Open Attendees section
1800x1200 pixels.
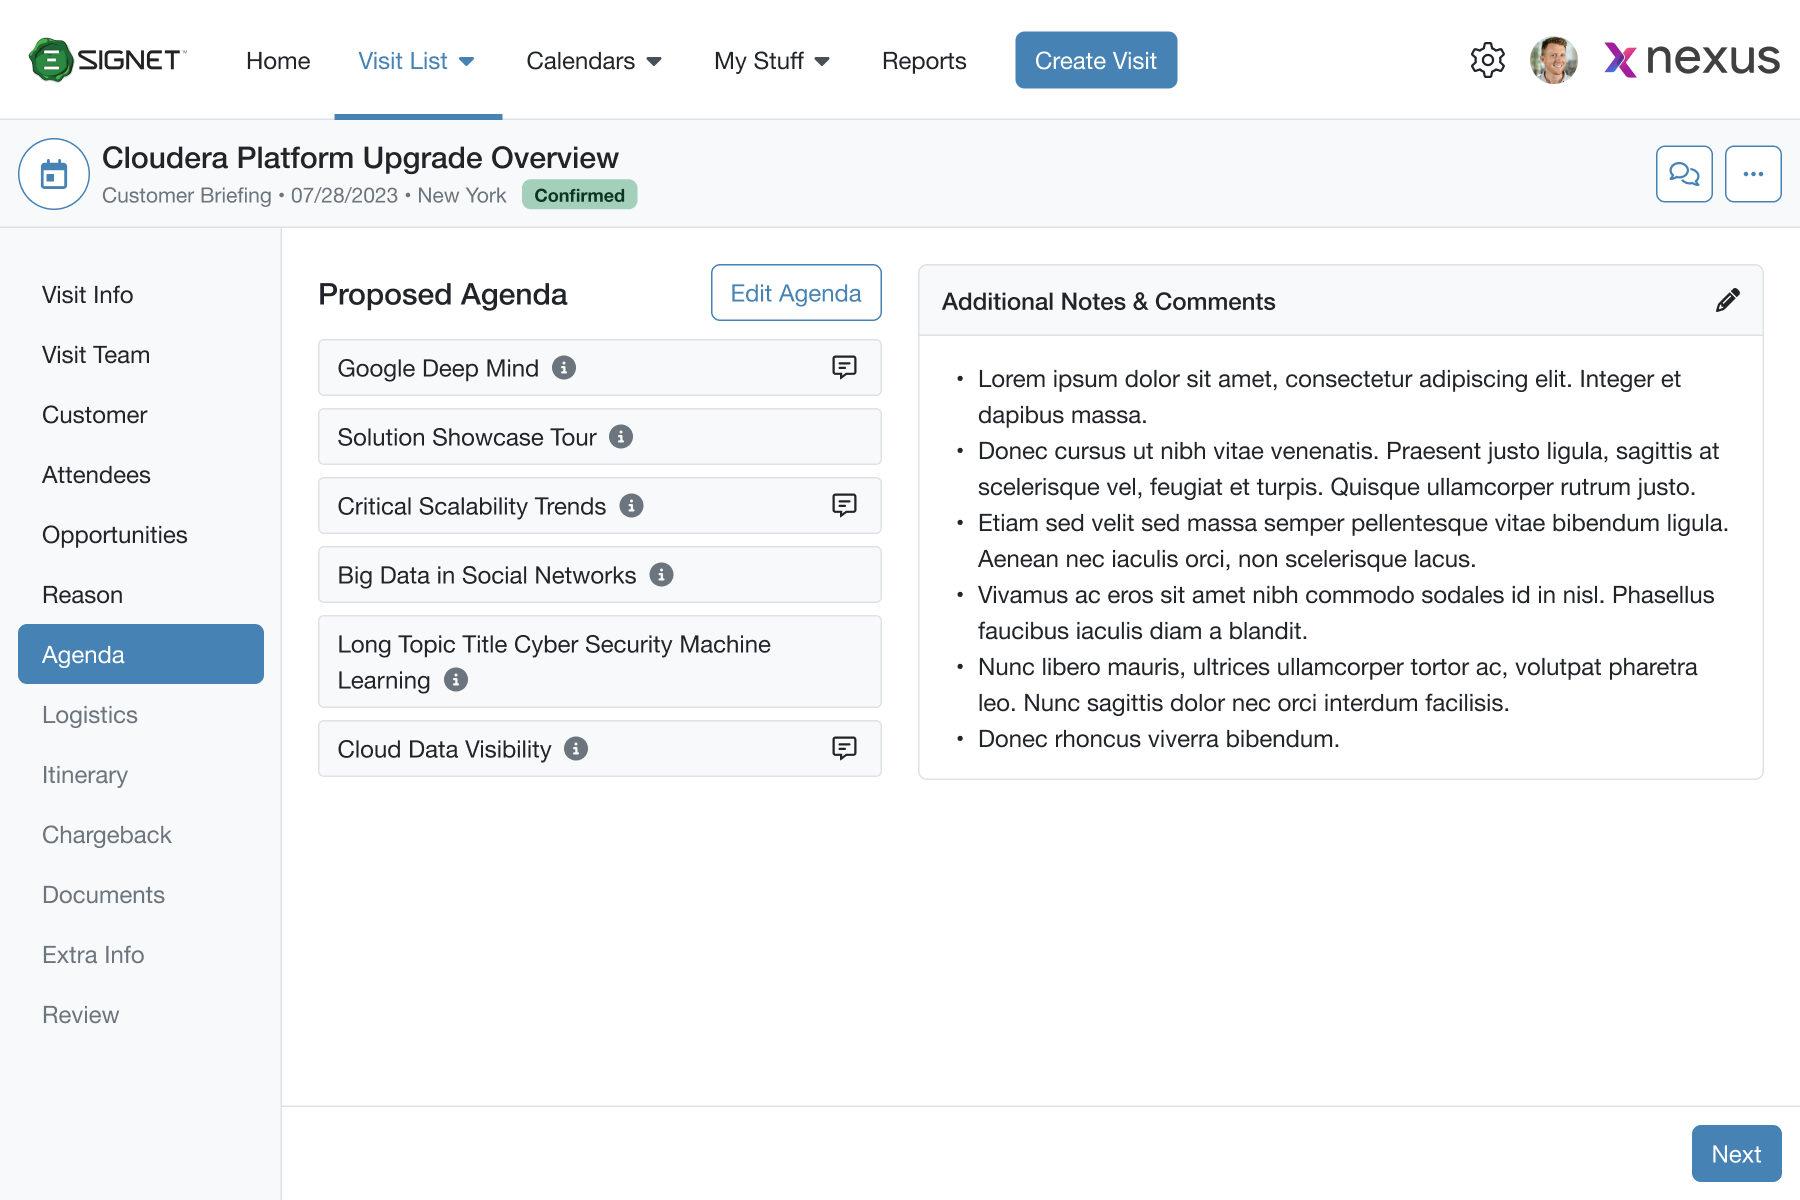point(141,475)
